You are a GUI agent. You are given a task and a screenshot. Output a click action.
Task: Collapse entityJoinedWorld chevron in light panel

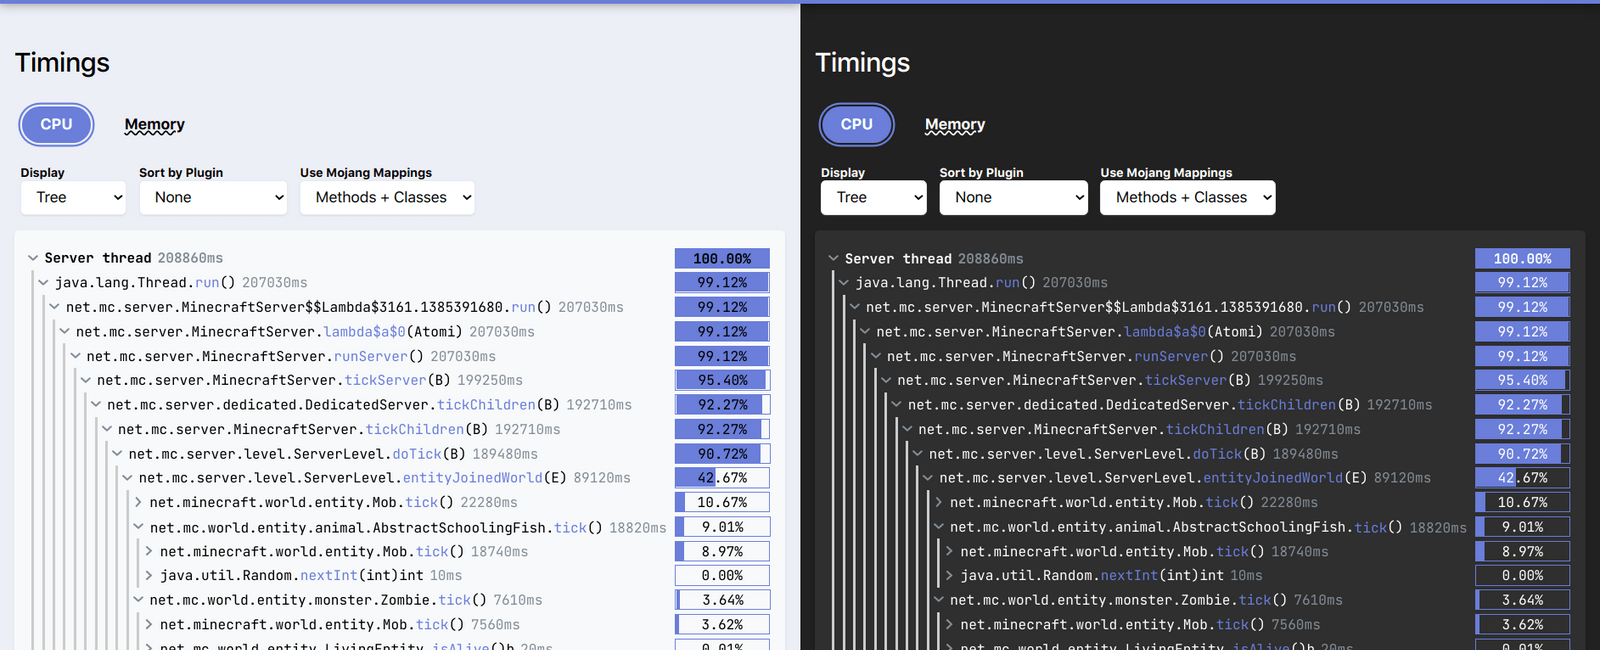point(128,478)
